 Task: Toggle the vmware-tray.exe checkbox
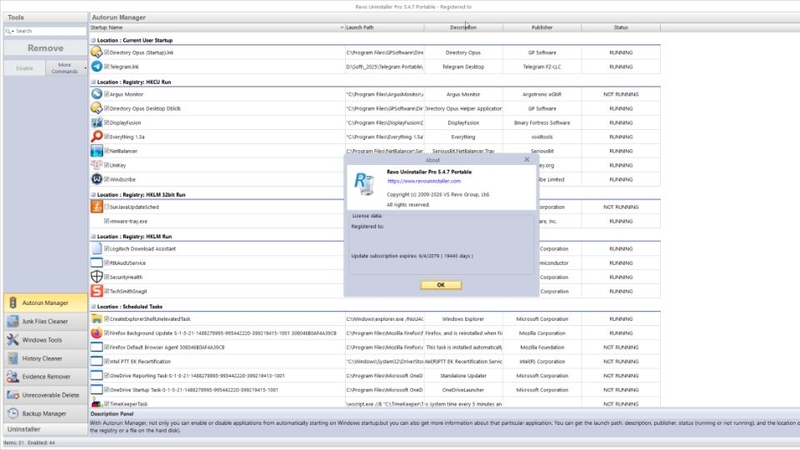coord(107,221)
